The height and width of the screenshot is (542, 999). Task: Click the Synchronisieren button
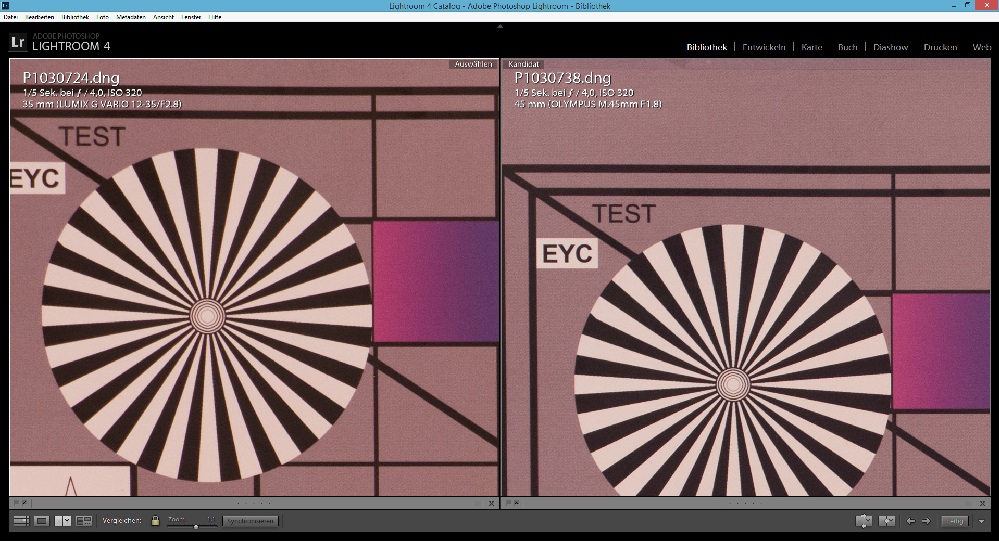(249, 521)
